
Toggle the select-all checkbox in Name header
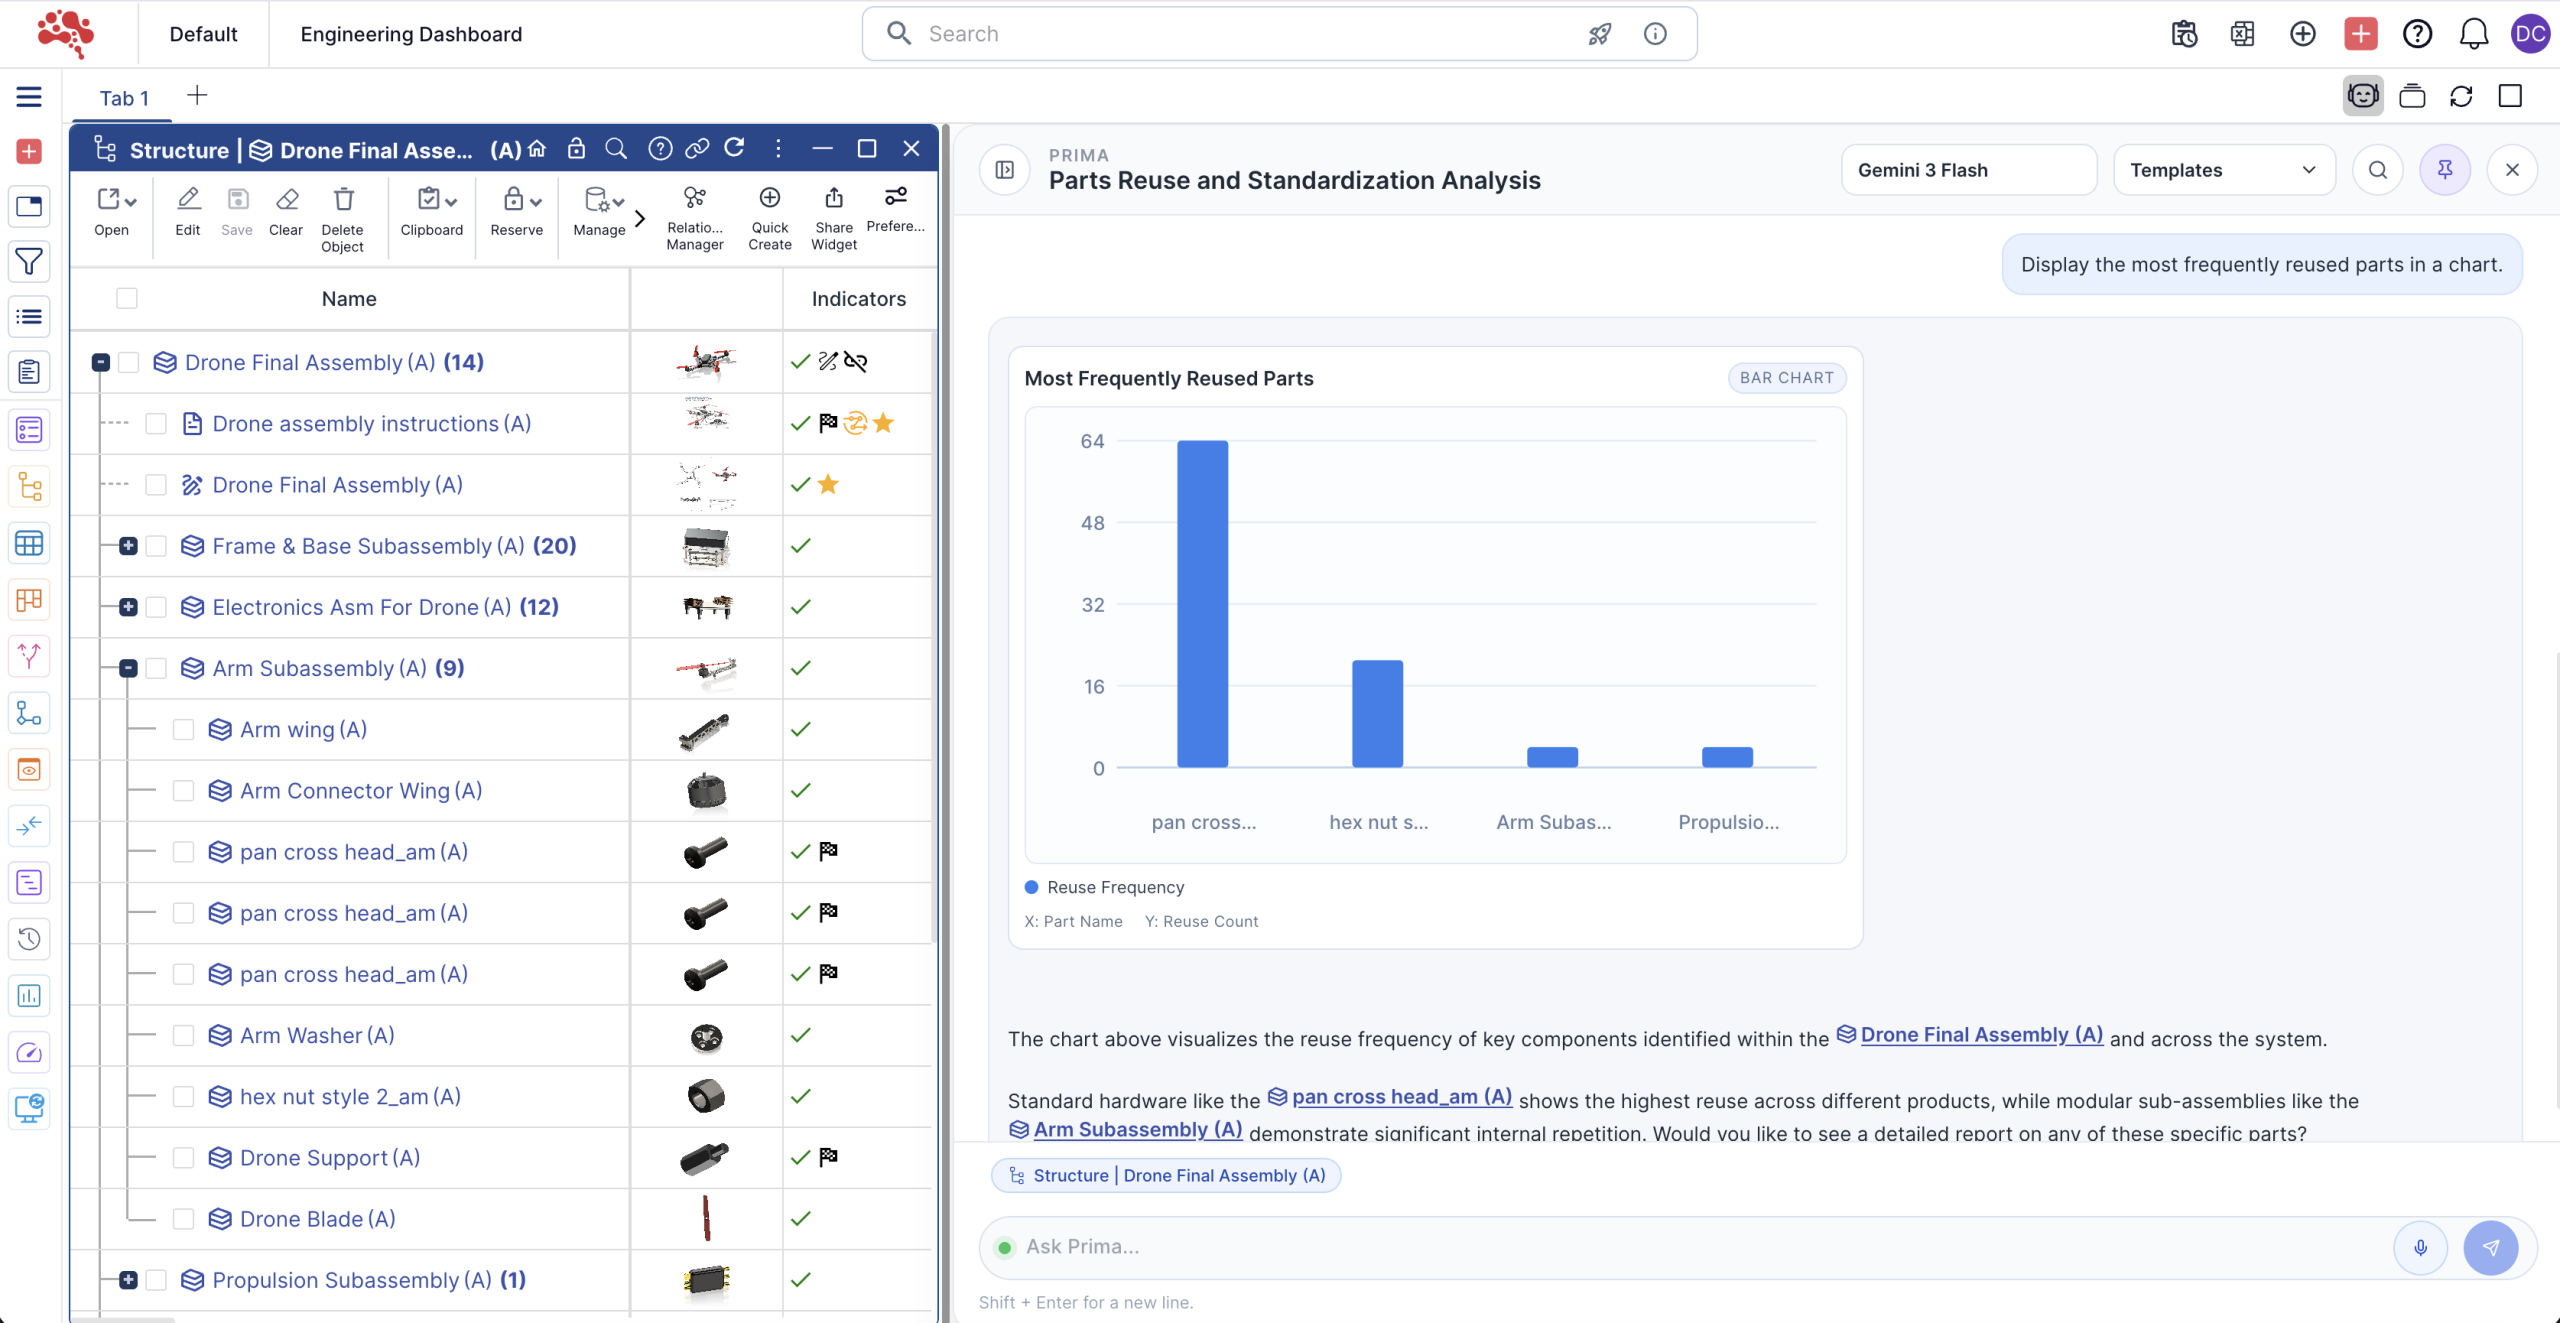pos(127,298)
